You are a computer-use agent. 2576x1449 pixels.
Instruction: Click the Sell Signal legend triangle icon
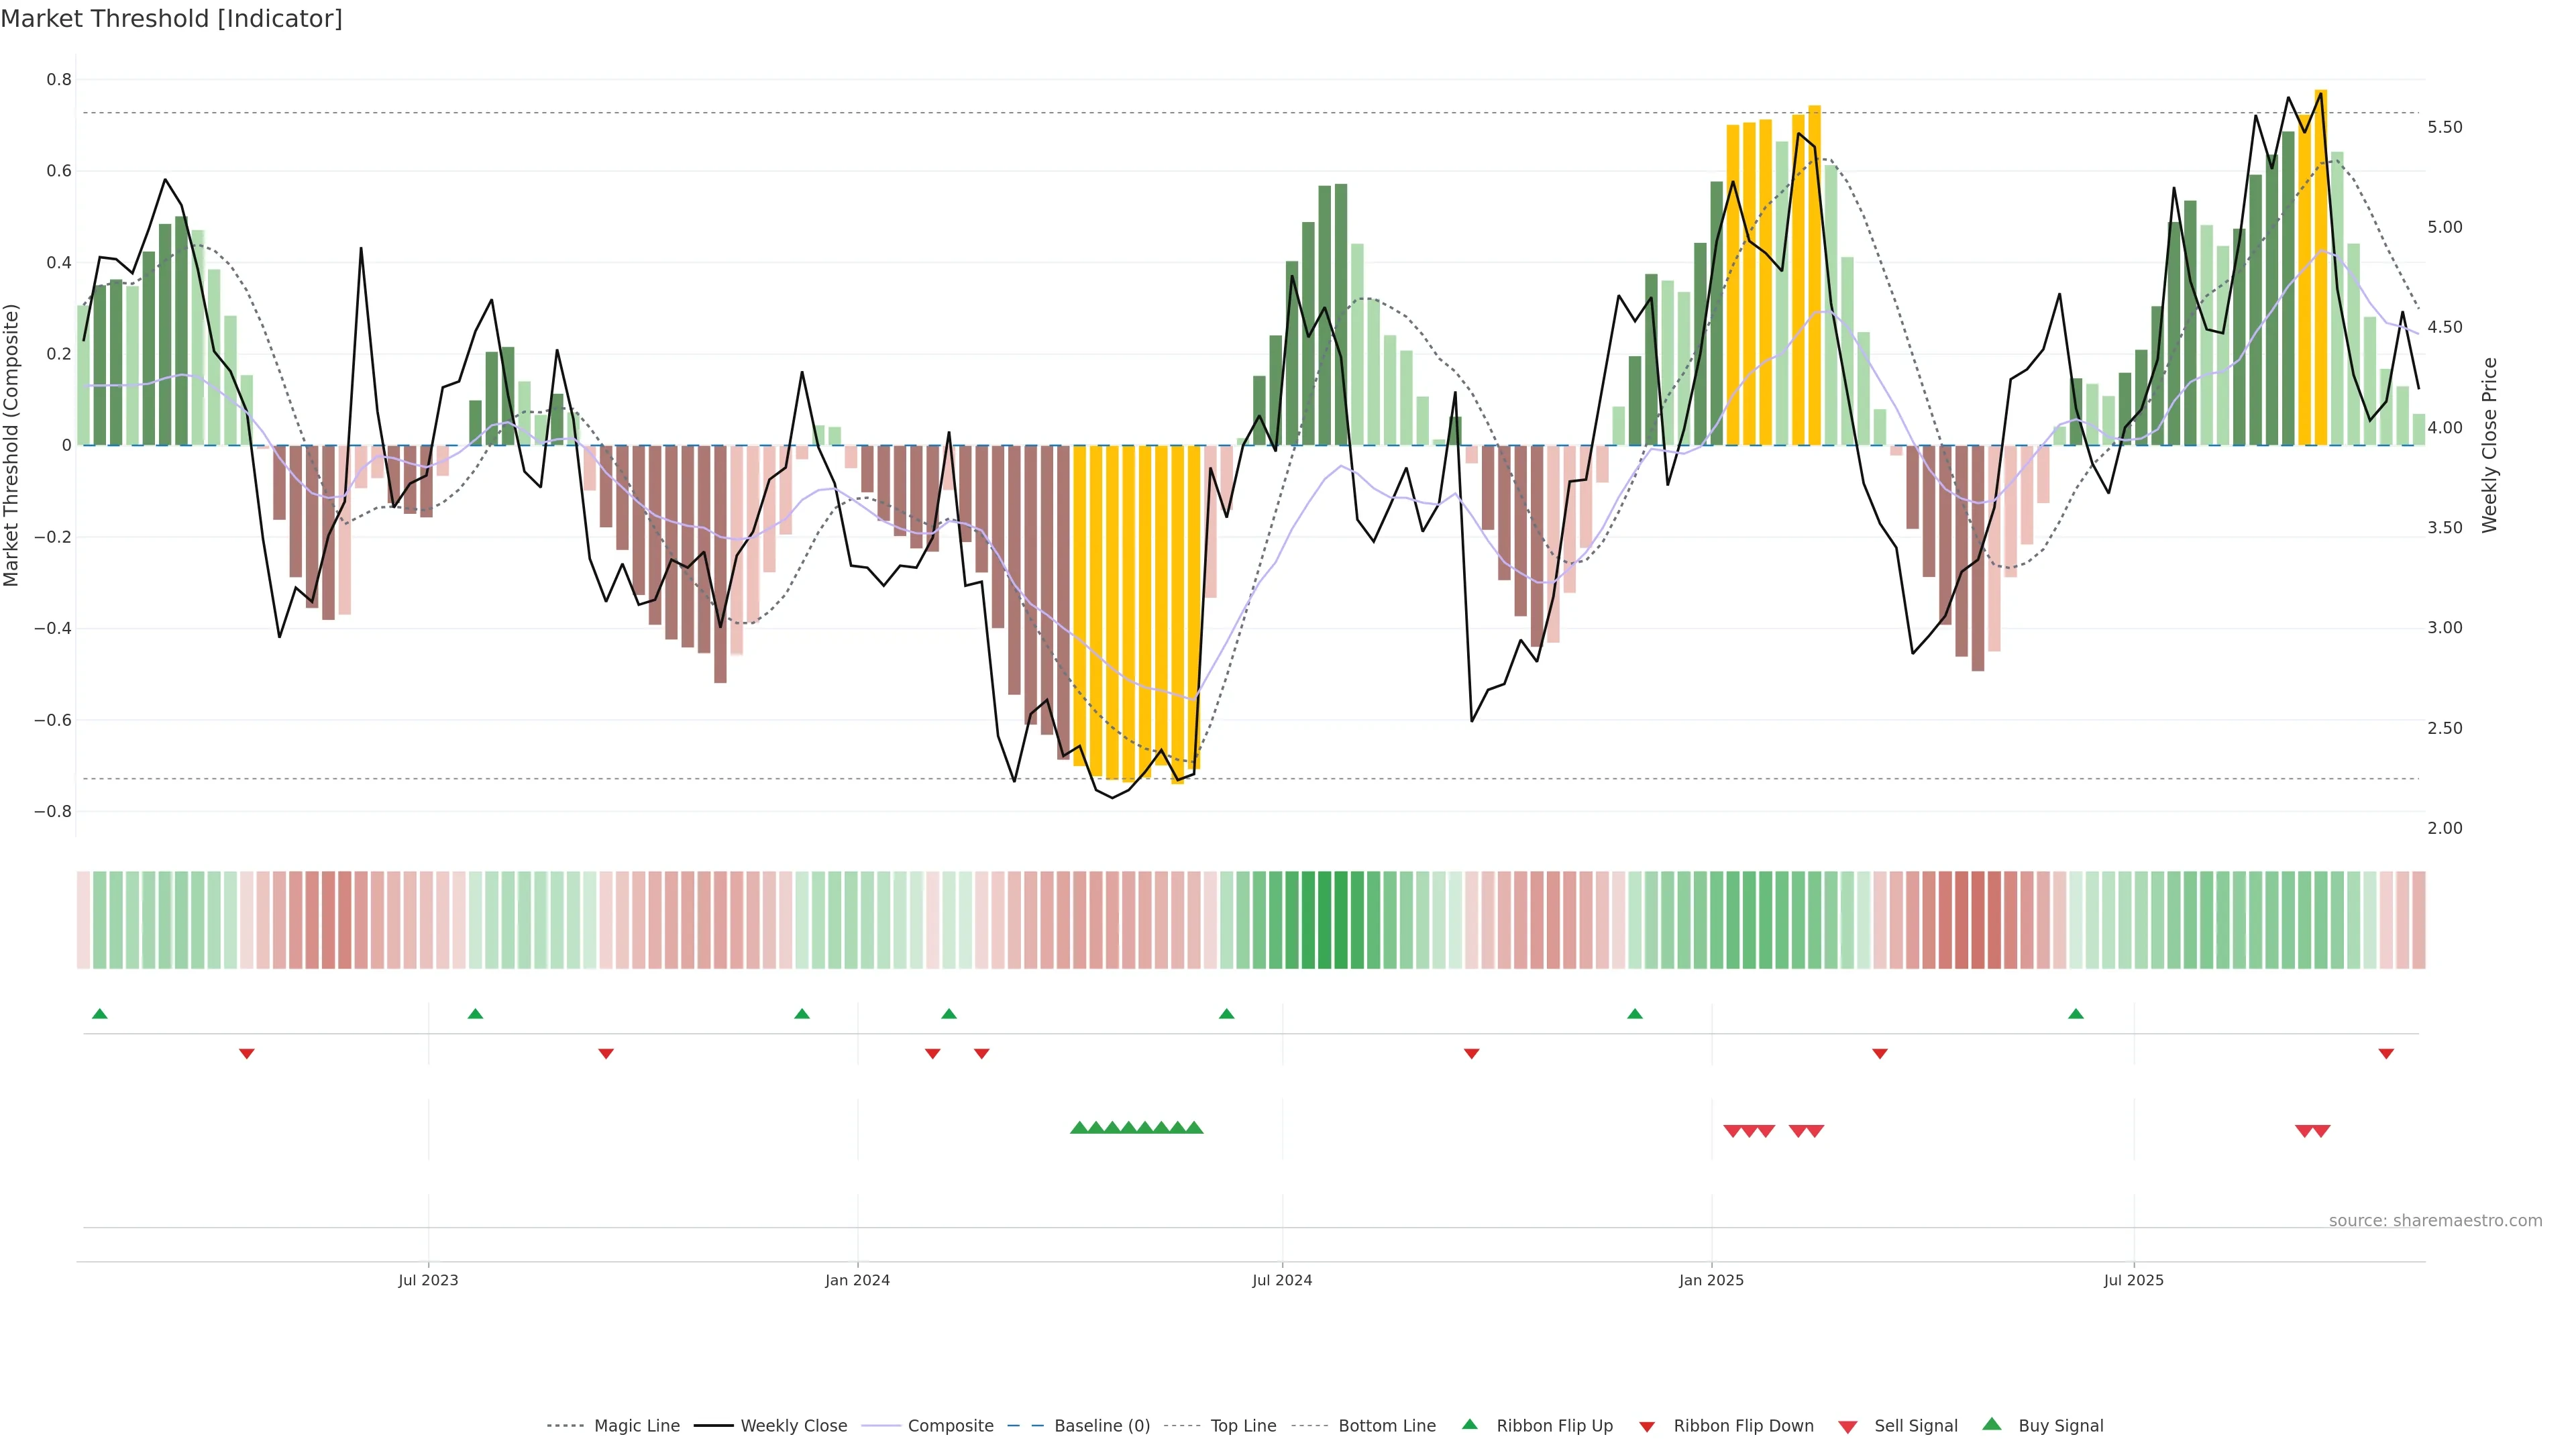click(1848, 1426)
